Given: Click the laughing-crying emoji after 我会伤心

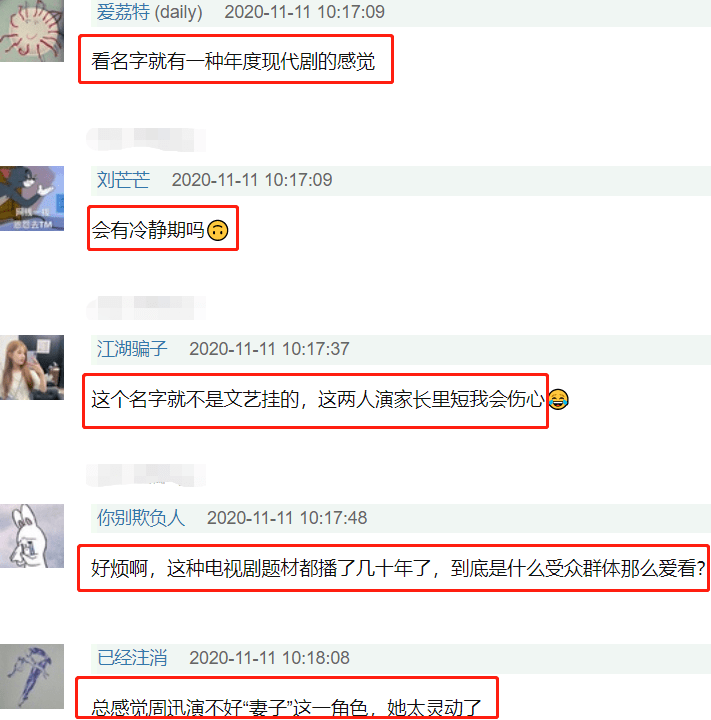Looking at the screenshot, I should point(559,399).
